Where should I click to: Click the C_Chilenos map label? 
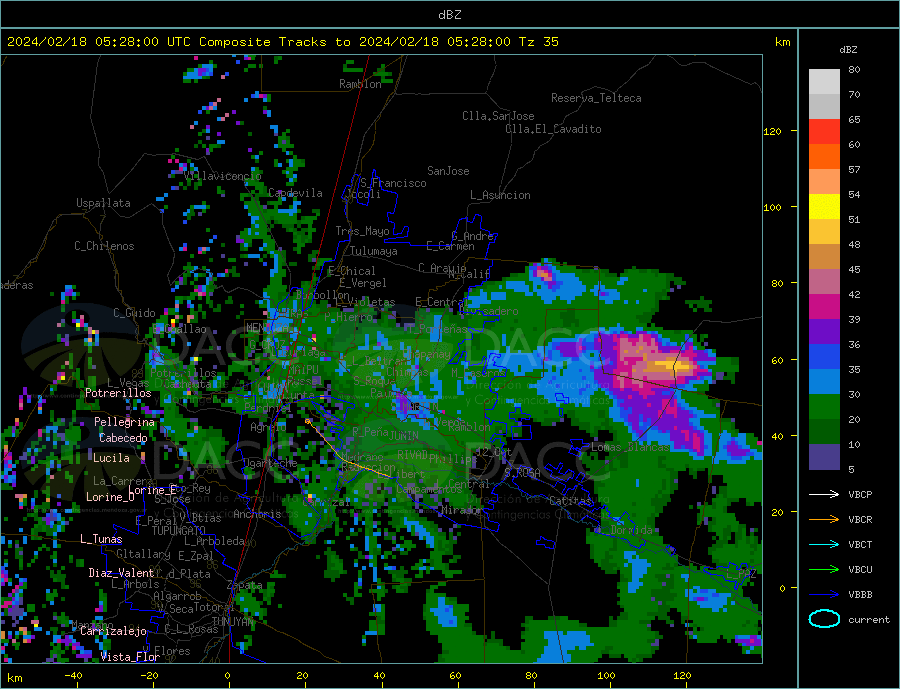pyautogui.click(x=104, y=246)
